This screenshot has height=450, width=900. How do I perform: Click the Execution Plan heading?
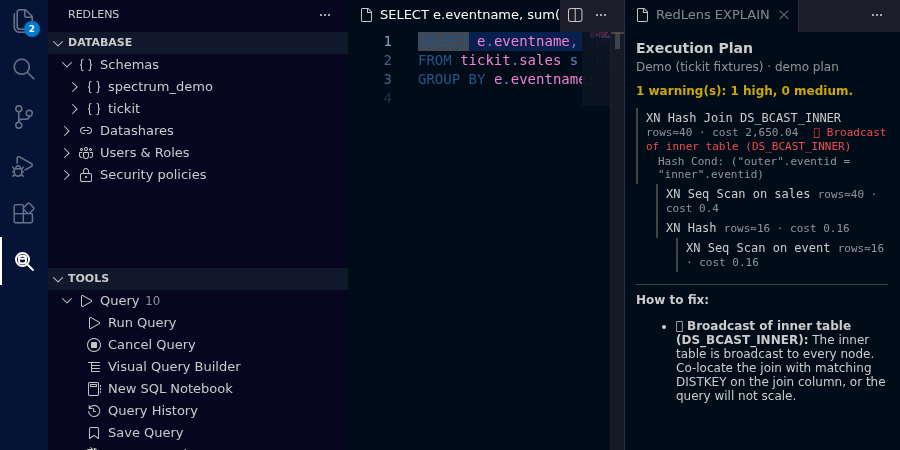click(694, 48)
